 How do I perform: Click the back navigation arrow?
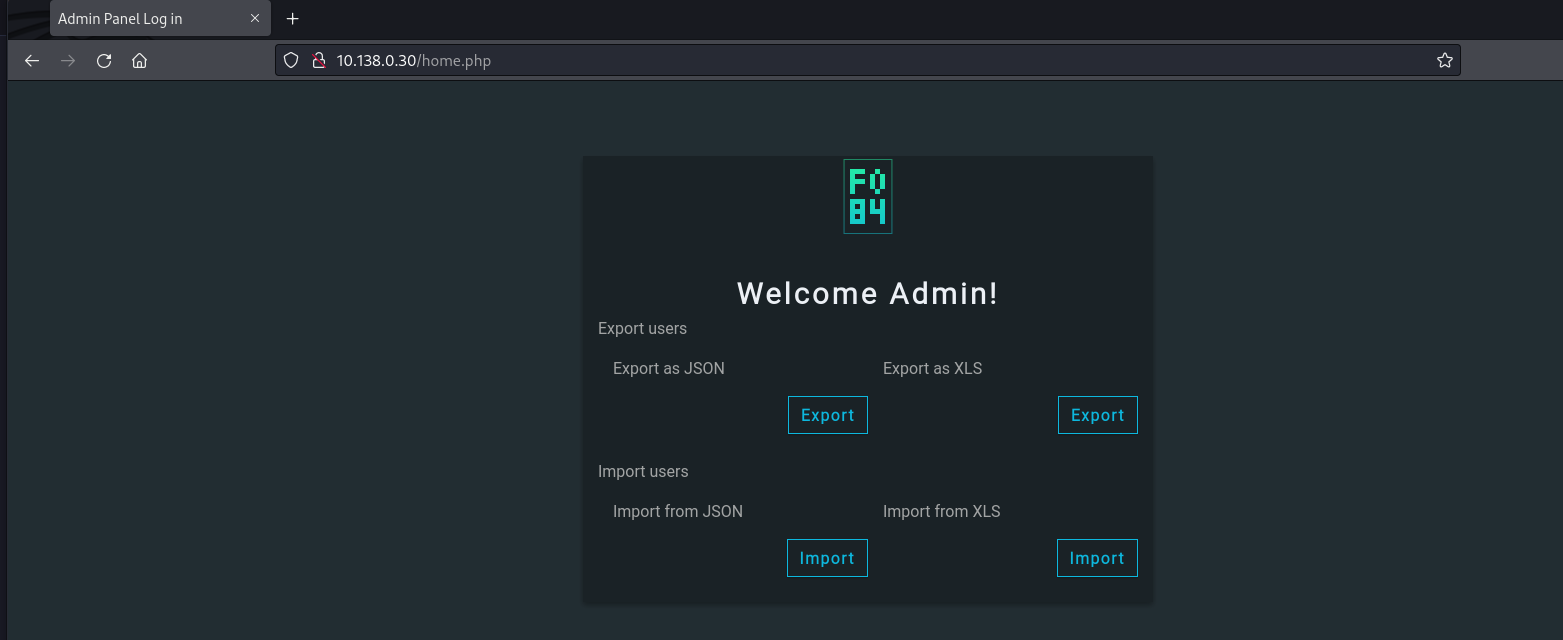(x=32, y=61)
